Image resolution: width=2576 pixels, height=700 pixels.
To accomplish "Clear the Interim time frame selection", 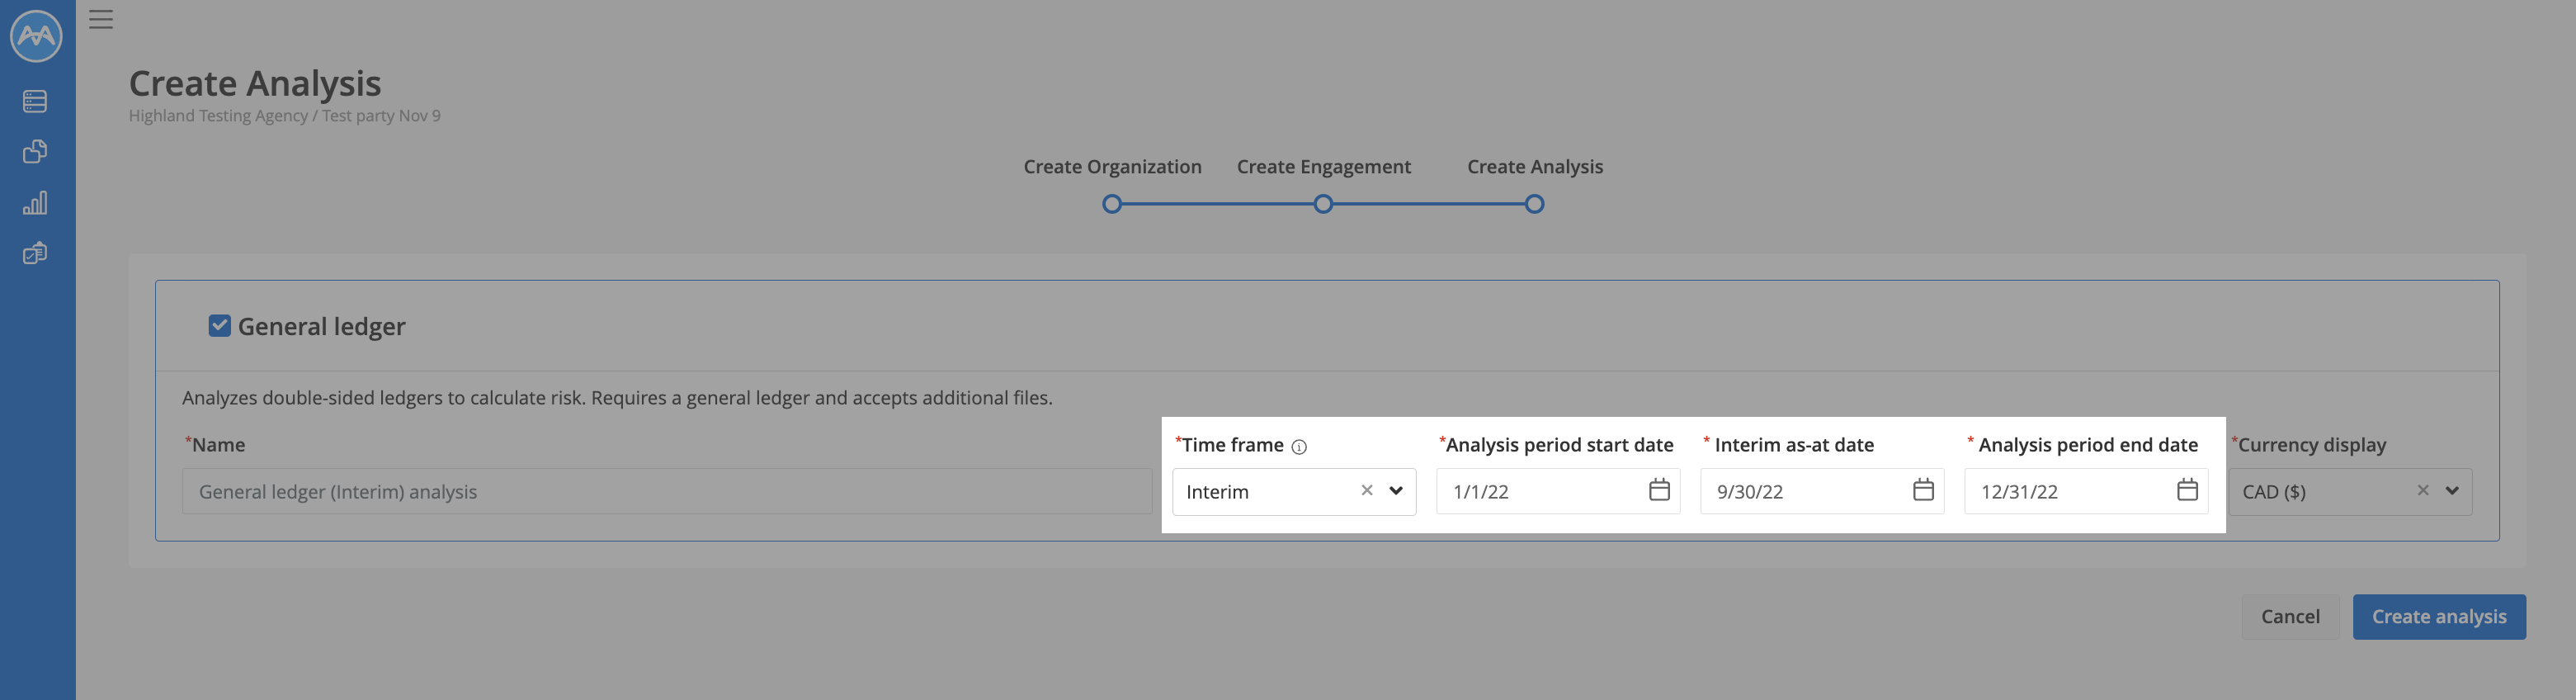I will pos(1367,490).
